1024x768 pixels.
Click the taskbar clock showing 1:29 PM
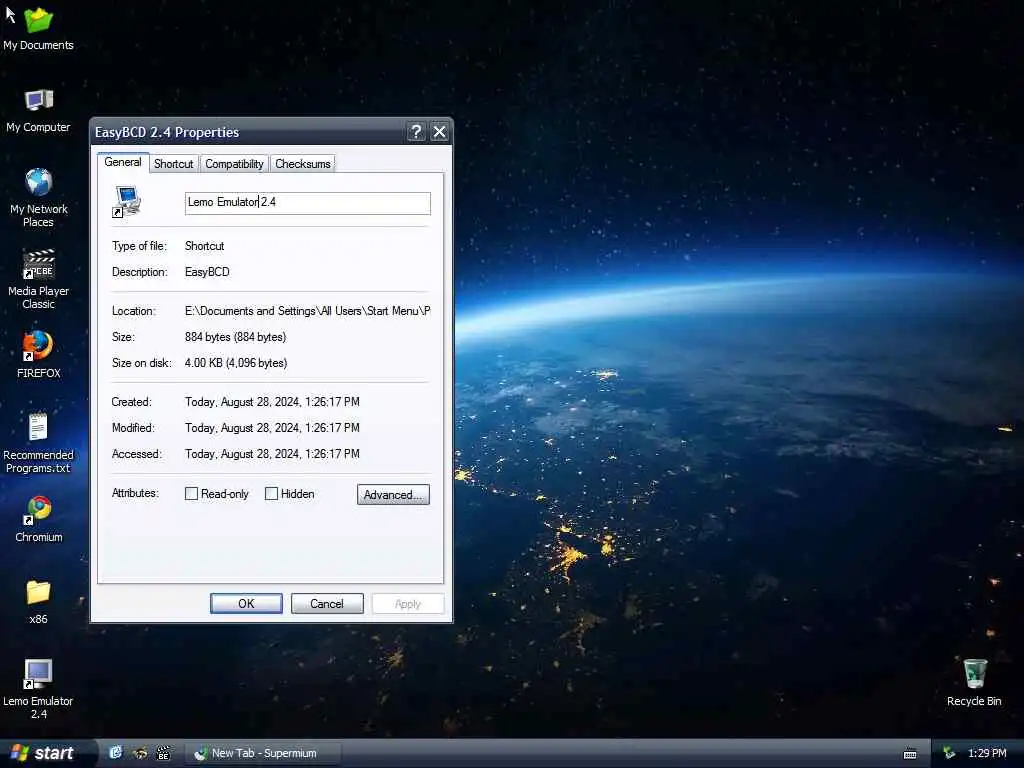point(987,753)
